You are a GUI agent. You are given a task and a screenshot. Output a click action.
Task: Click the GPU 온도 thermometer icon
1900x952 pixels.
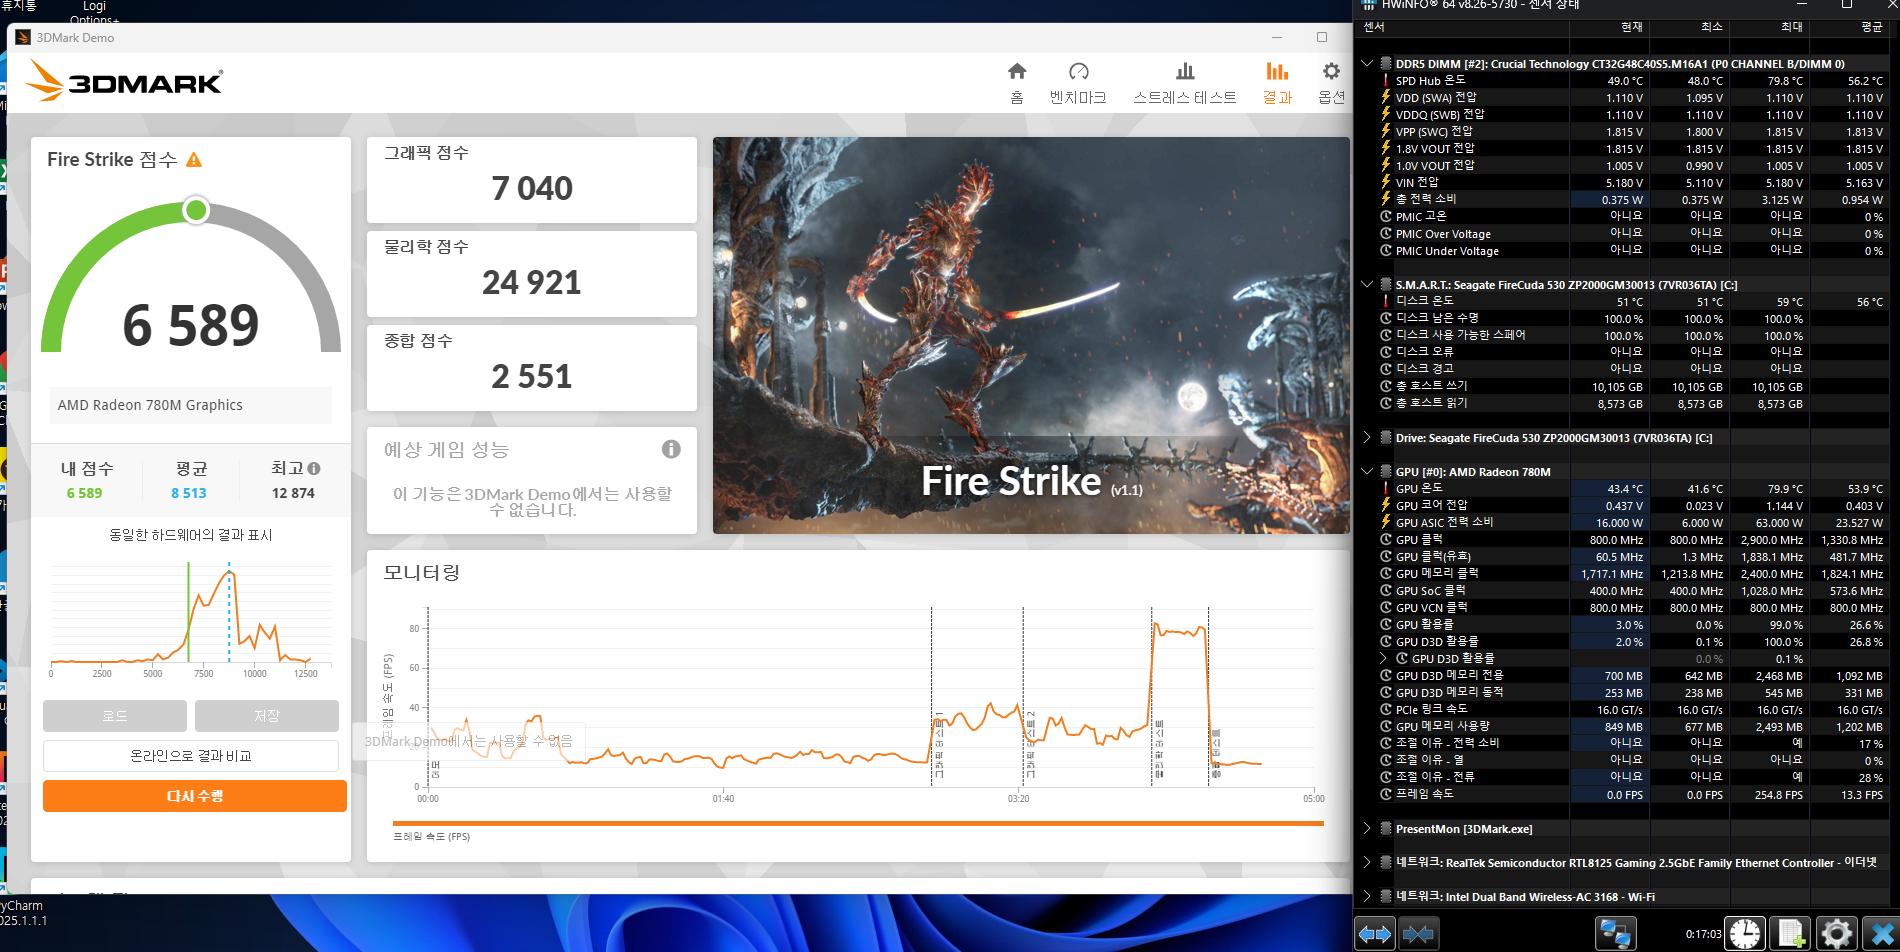pos(1386,488)
